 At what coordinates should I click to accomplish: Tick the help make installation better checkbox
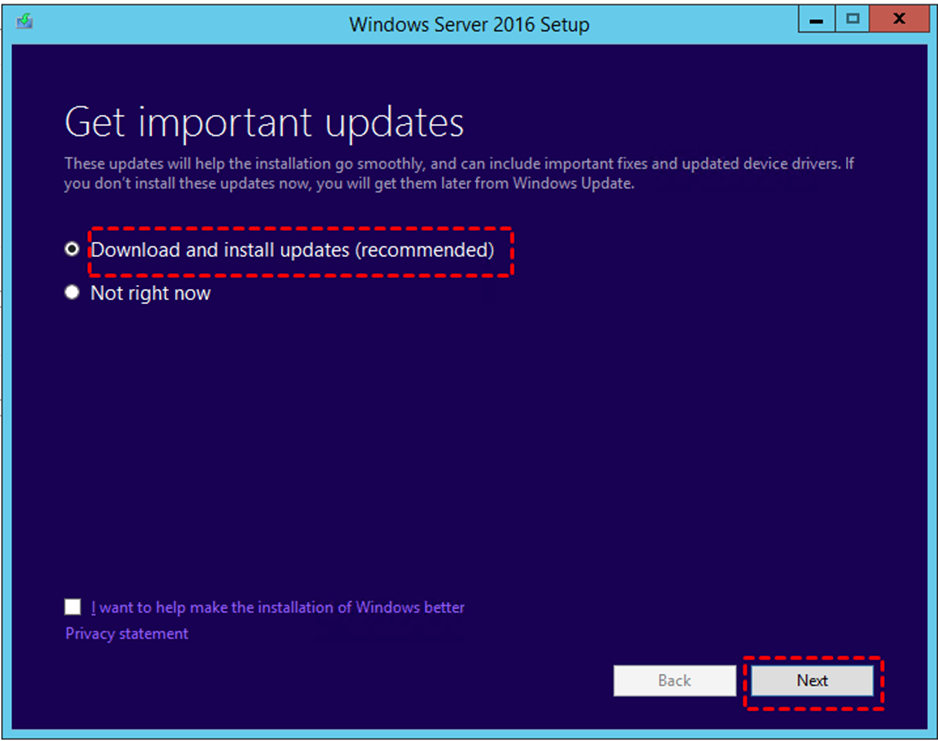(73, 607)
